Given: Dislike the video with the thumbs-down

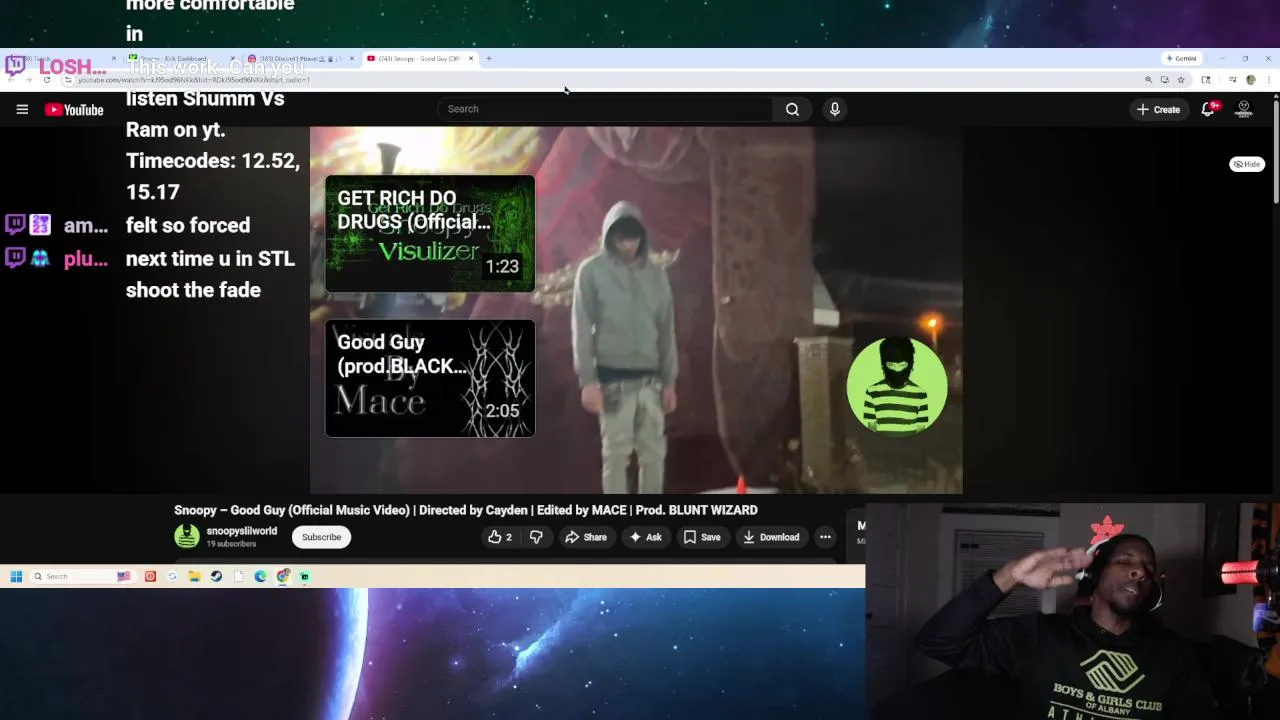Looking at the screenshot, I should (x=536, y=537).
